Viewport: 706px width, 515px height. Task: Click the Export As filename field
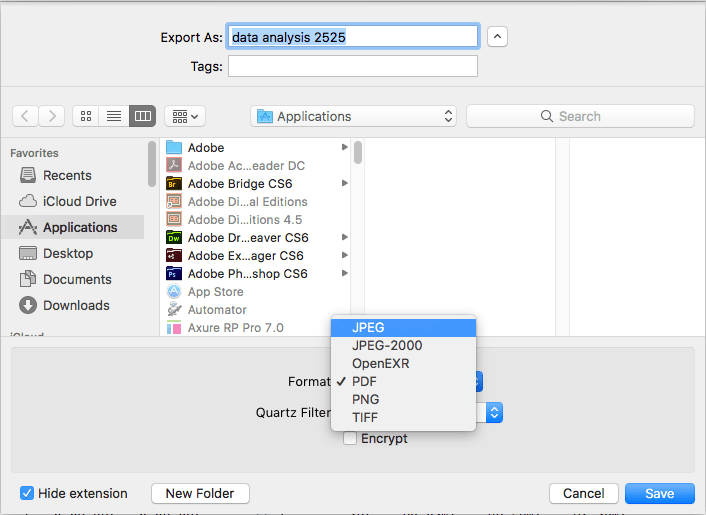[x=353, y=36]
